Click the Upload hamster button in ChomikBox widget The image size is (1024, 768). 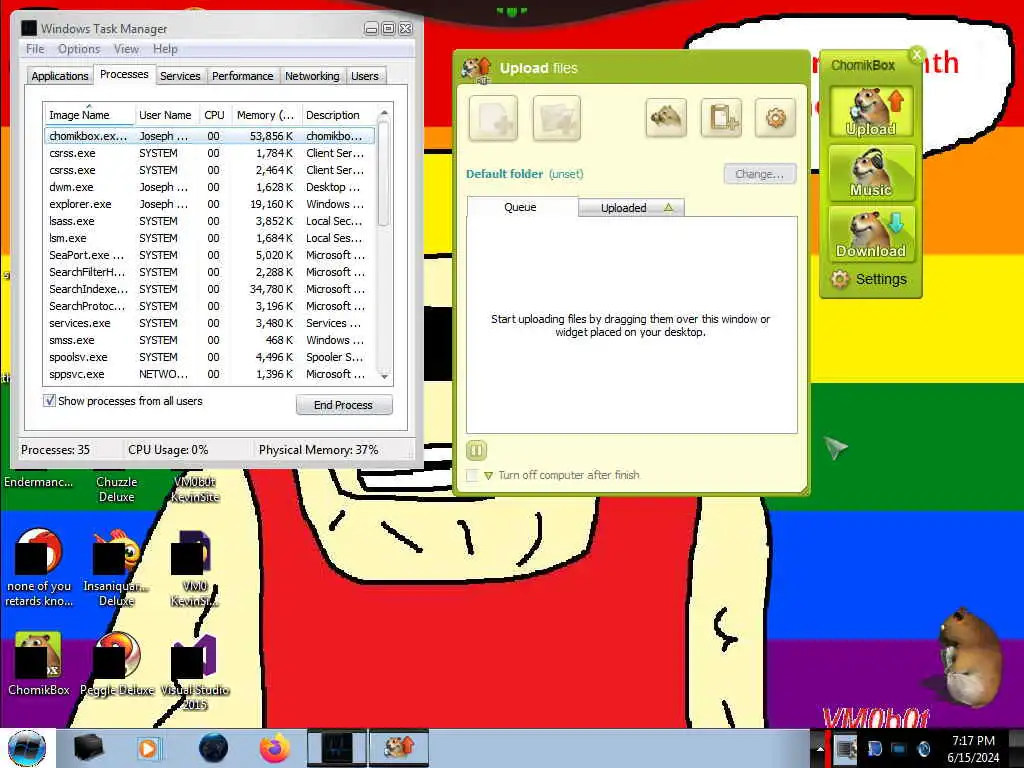coord(872,112)
